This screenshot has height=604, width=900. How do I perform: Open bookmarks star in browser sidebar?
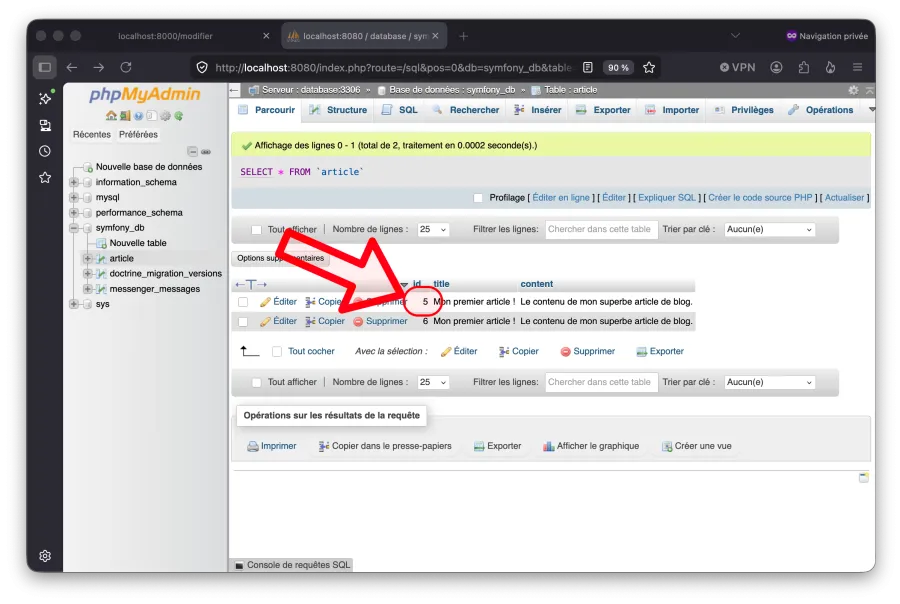point(45,177)
